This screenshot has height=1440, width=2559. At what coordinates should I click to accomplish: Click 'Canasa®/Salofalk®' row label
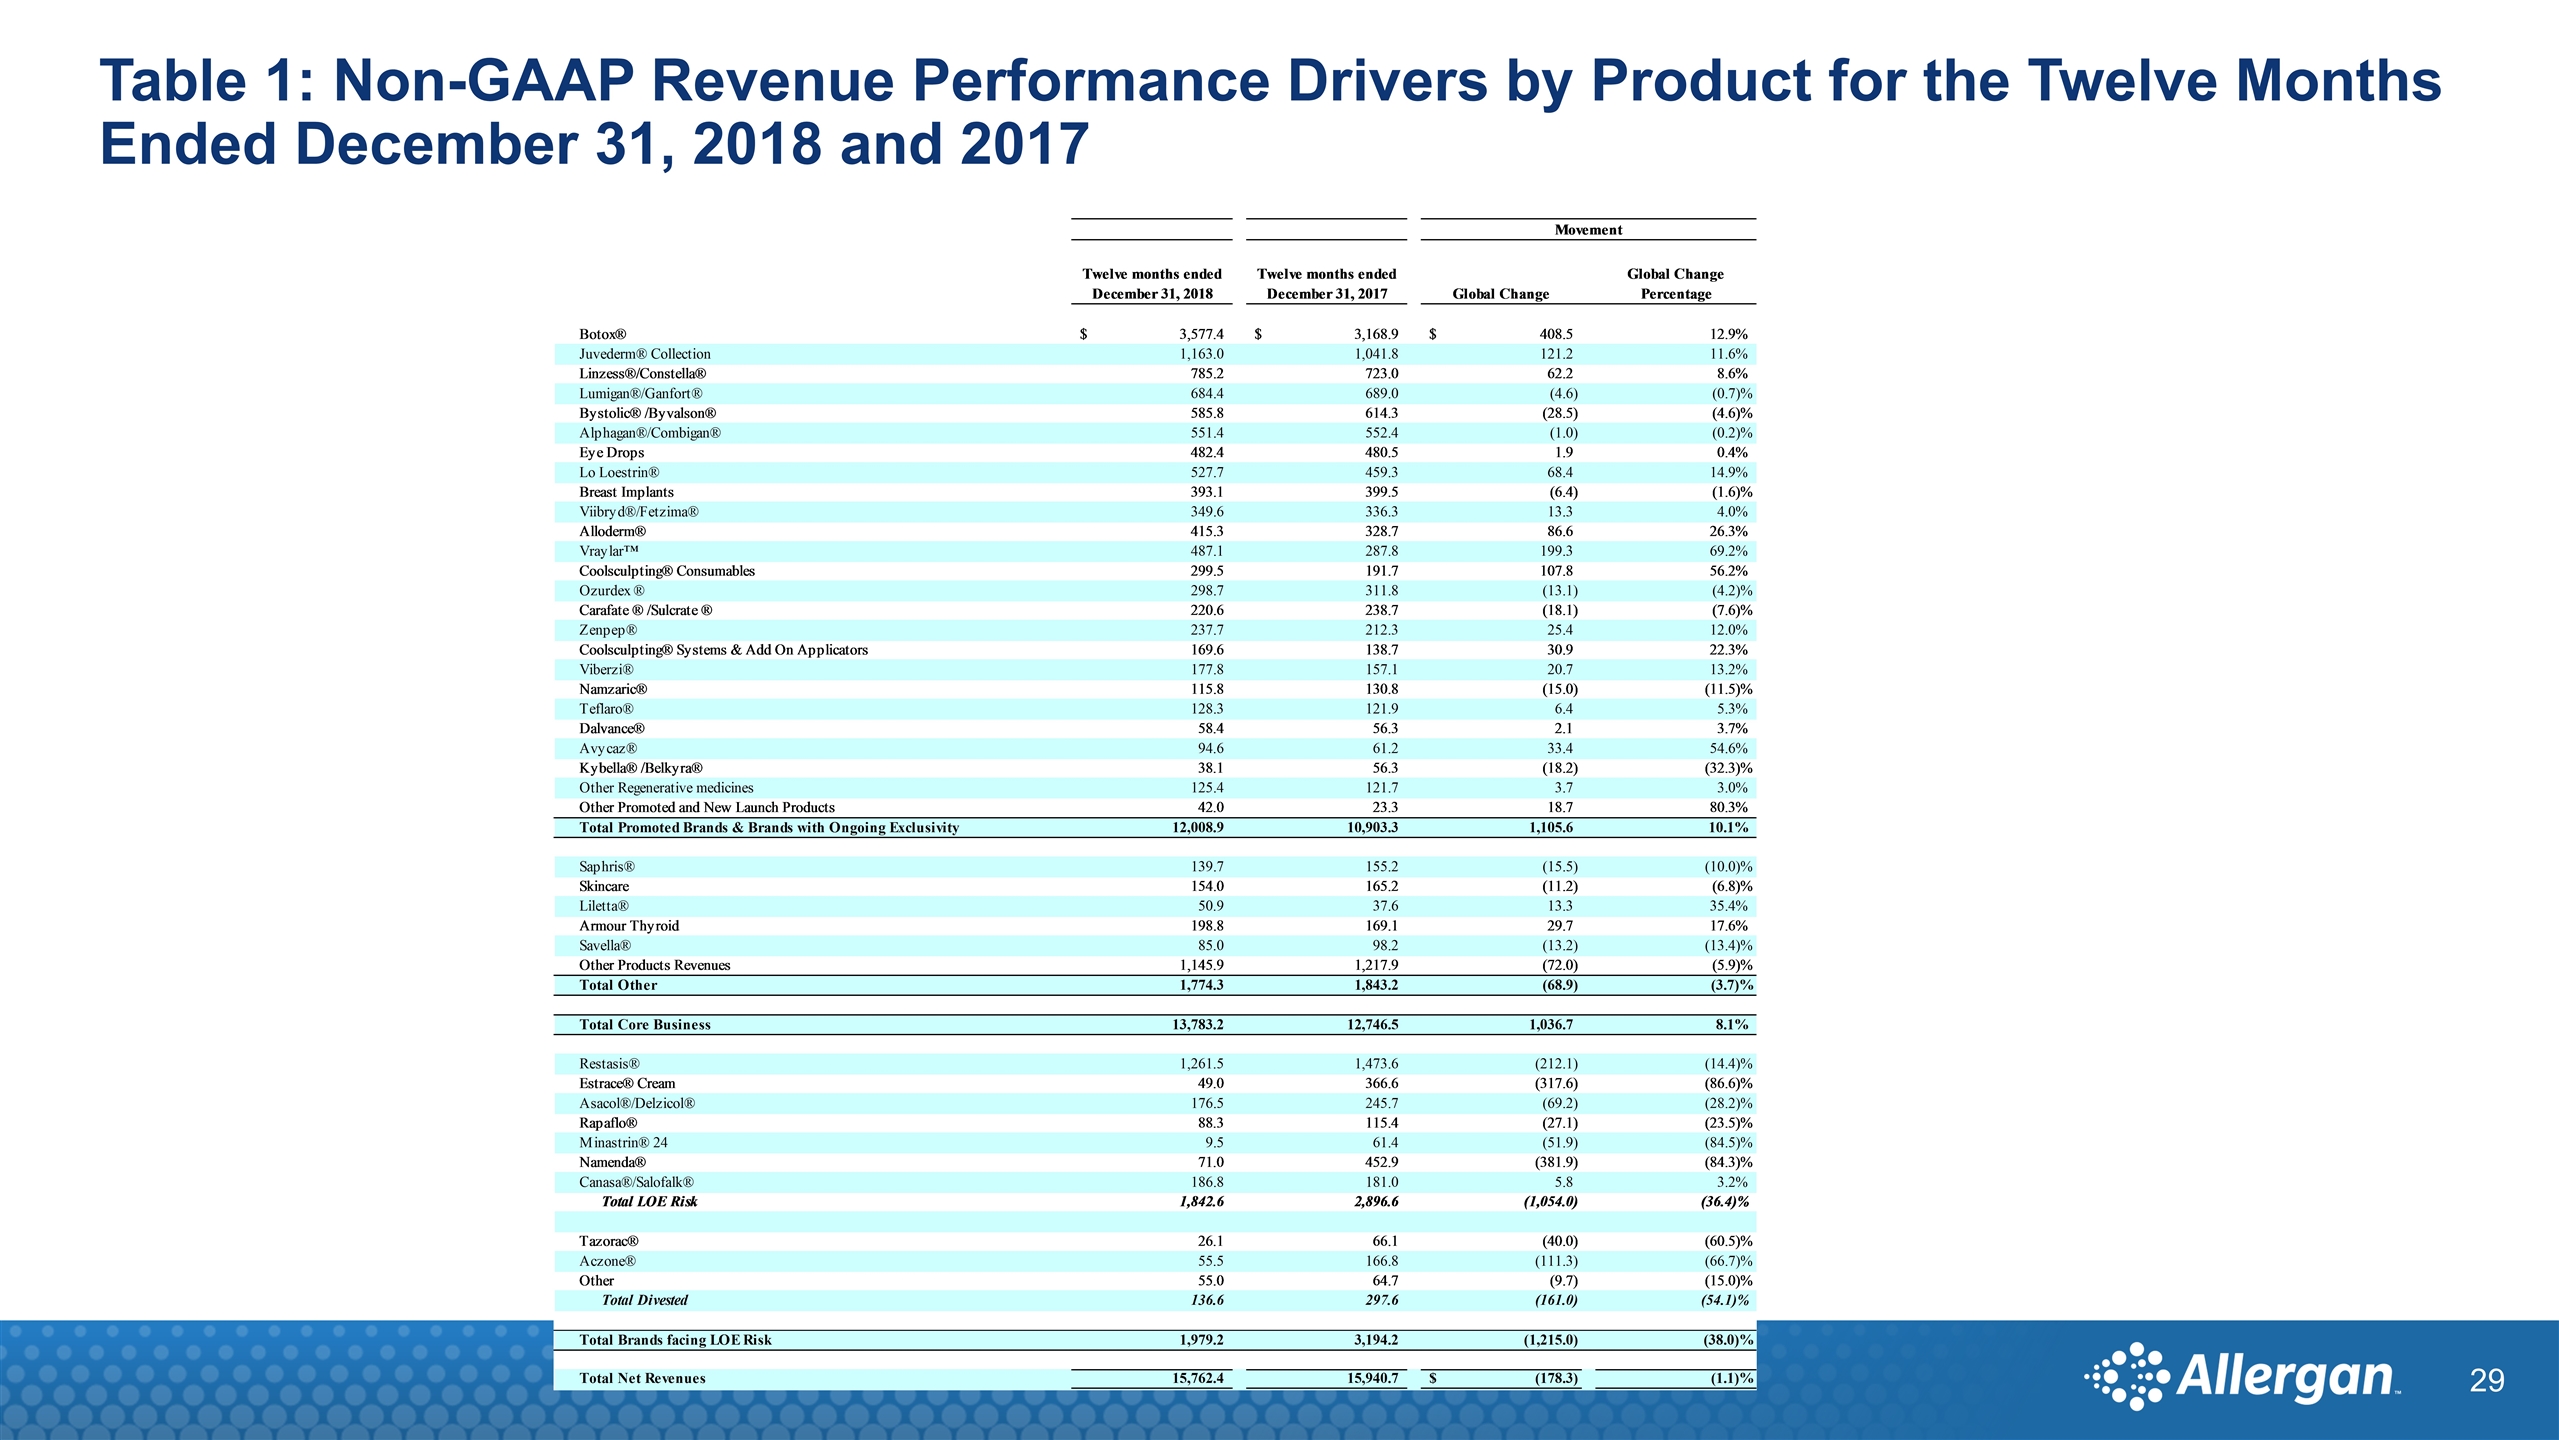[x=637, y=1182]
